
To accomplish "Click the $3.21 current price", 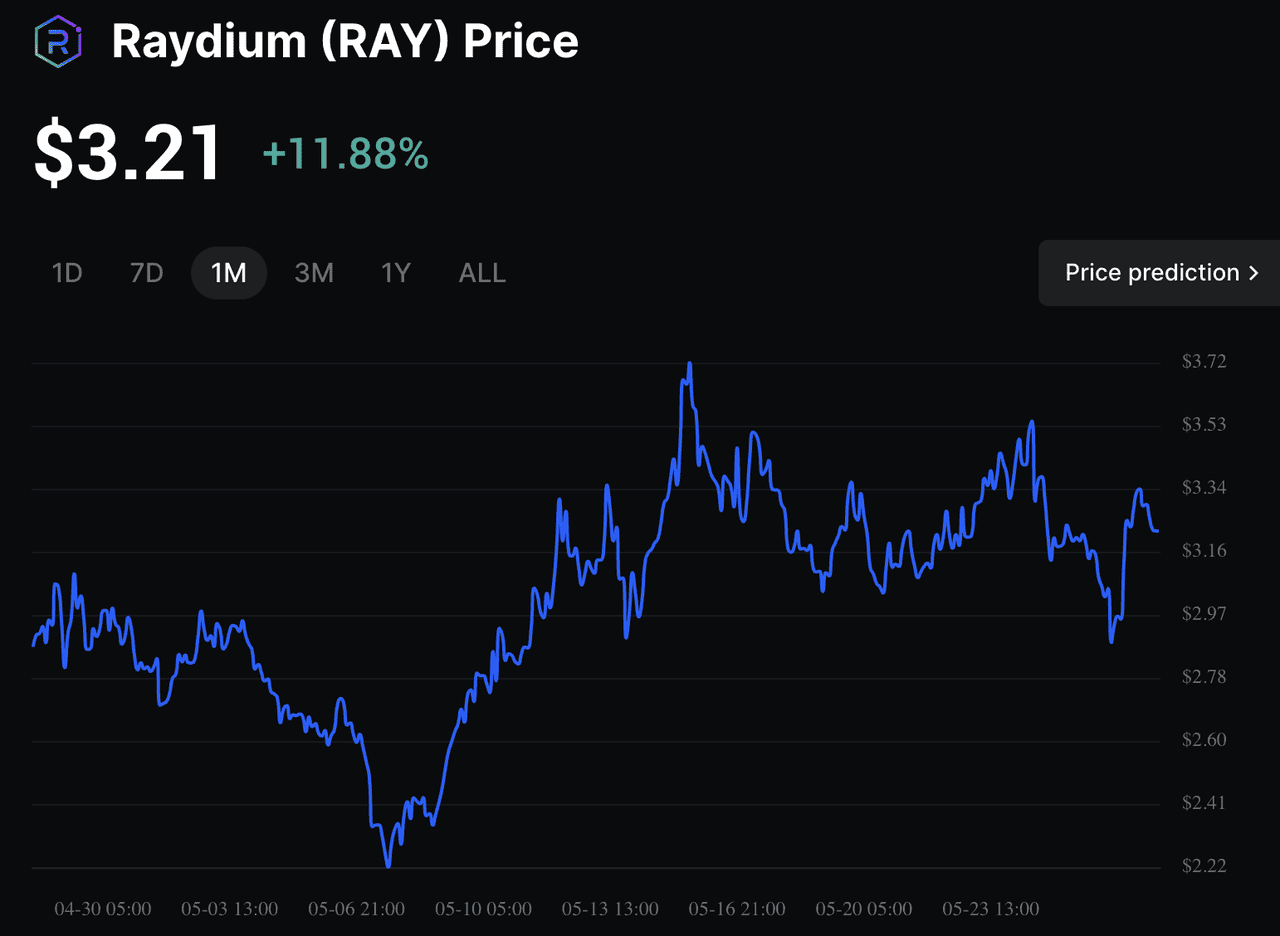I will (127, 153).
